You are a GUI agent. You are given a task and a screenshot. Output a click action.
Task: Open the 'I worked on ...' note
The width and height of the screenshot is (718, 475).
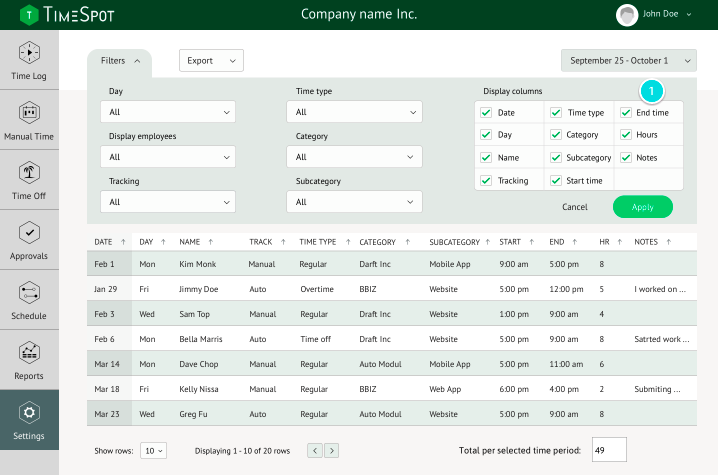point(660,289)
